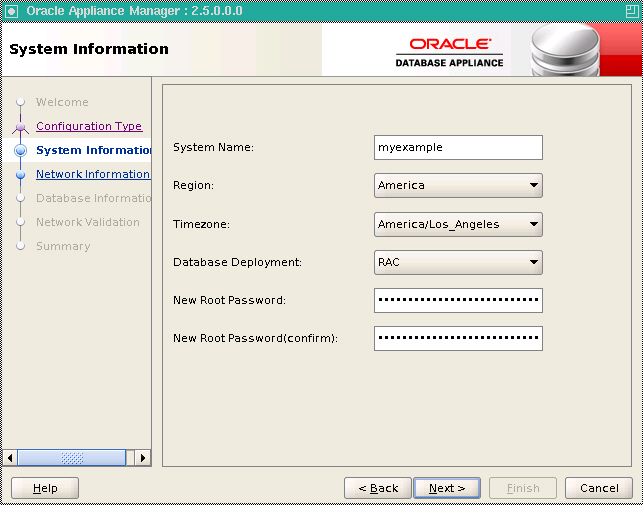Click the System Information step bullet
This screenshot has width=643, height=505.
(x=20, y=151)
